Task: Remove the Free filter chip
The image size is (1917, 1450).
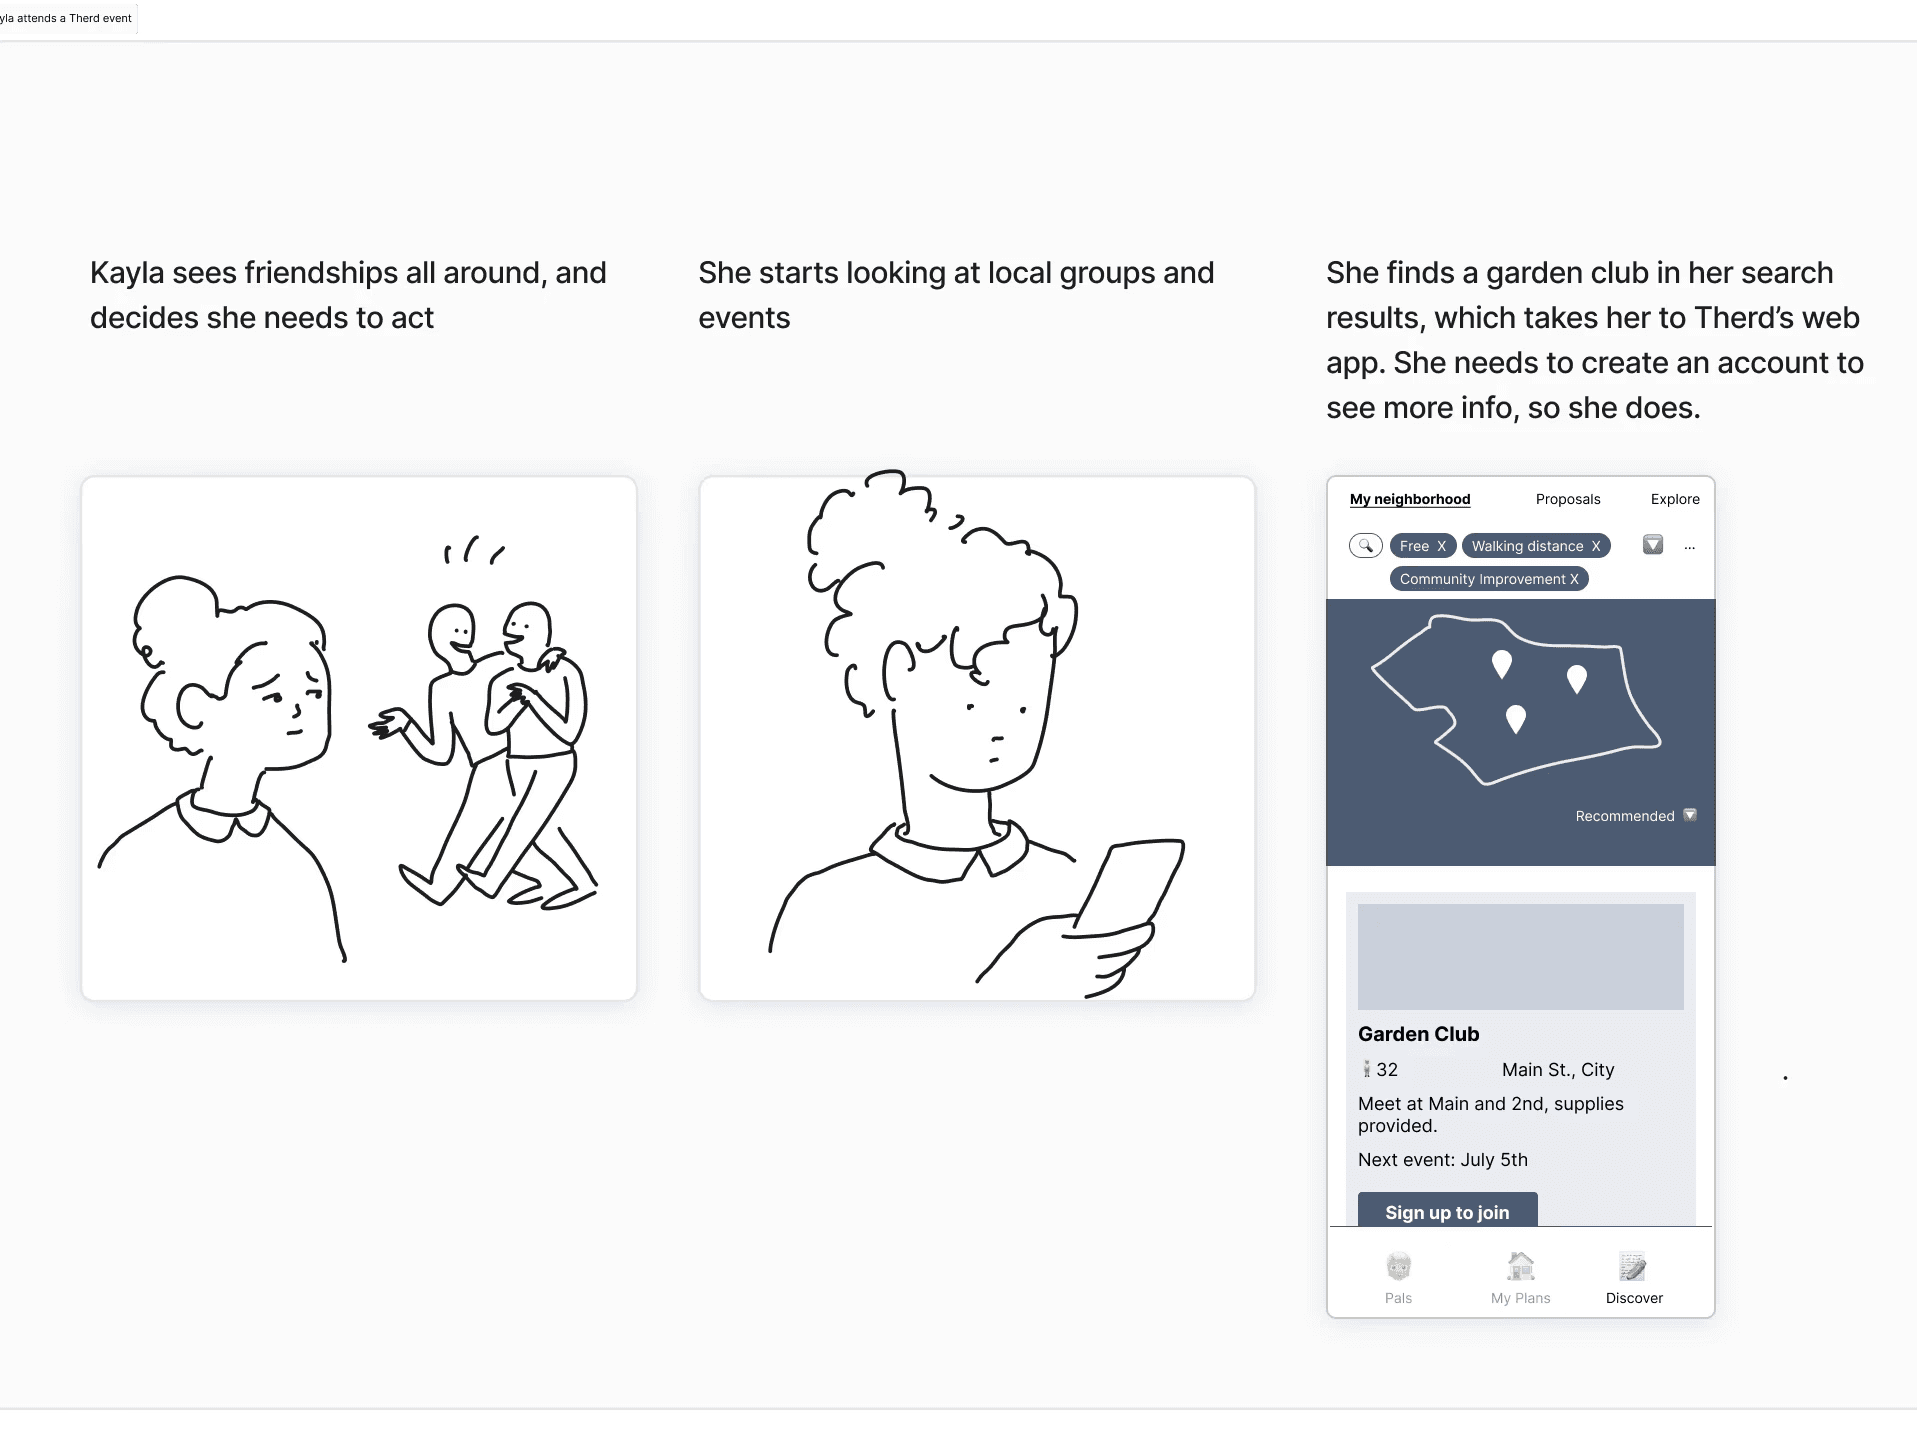Action: click(1442, 546)
